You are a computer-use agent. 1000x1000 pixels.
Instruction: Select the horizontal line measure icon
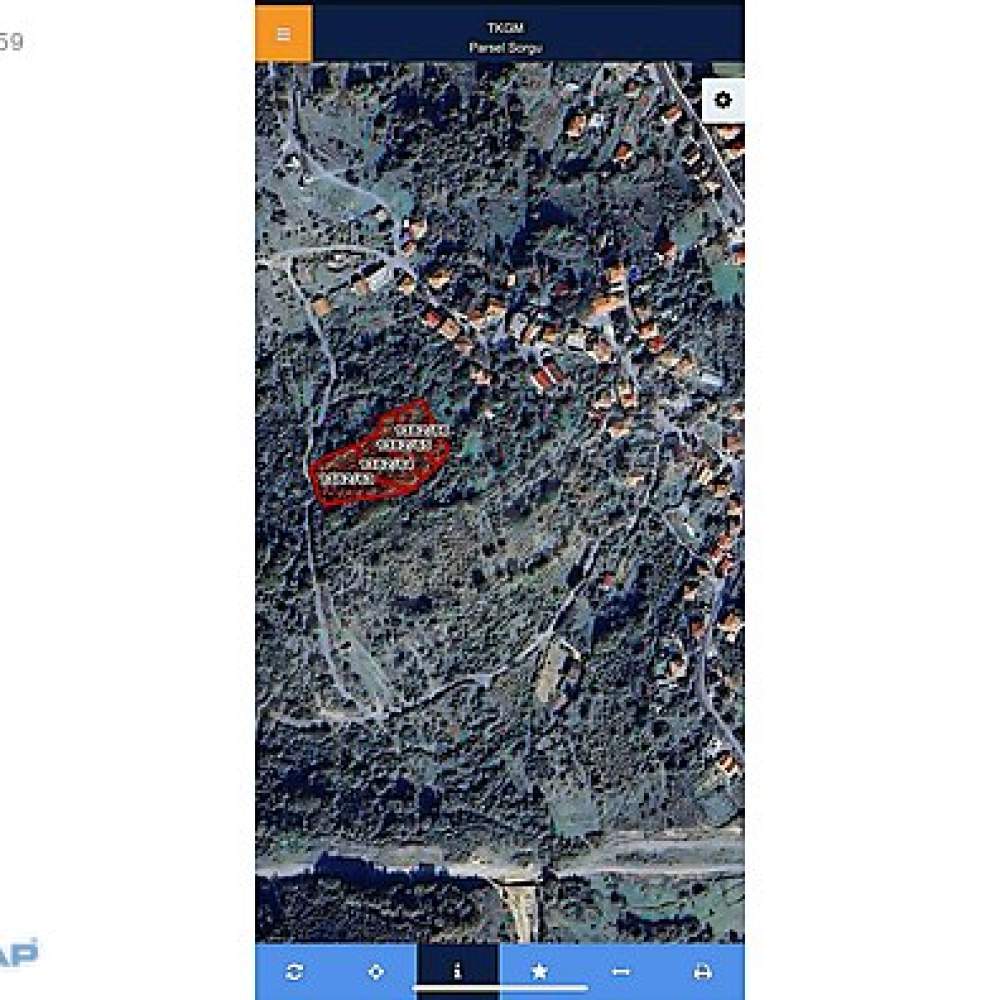pyautogui.click(x=621, y=971)
